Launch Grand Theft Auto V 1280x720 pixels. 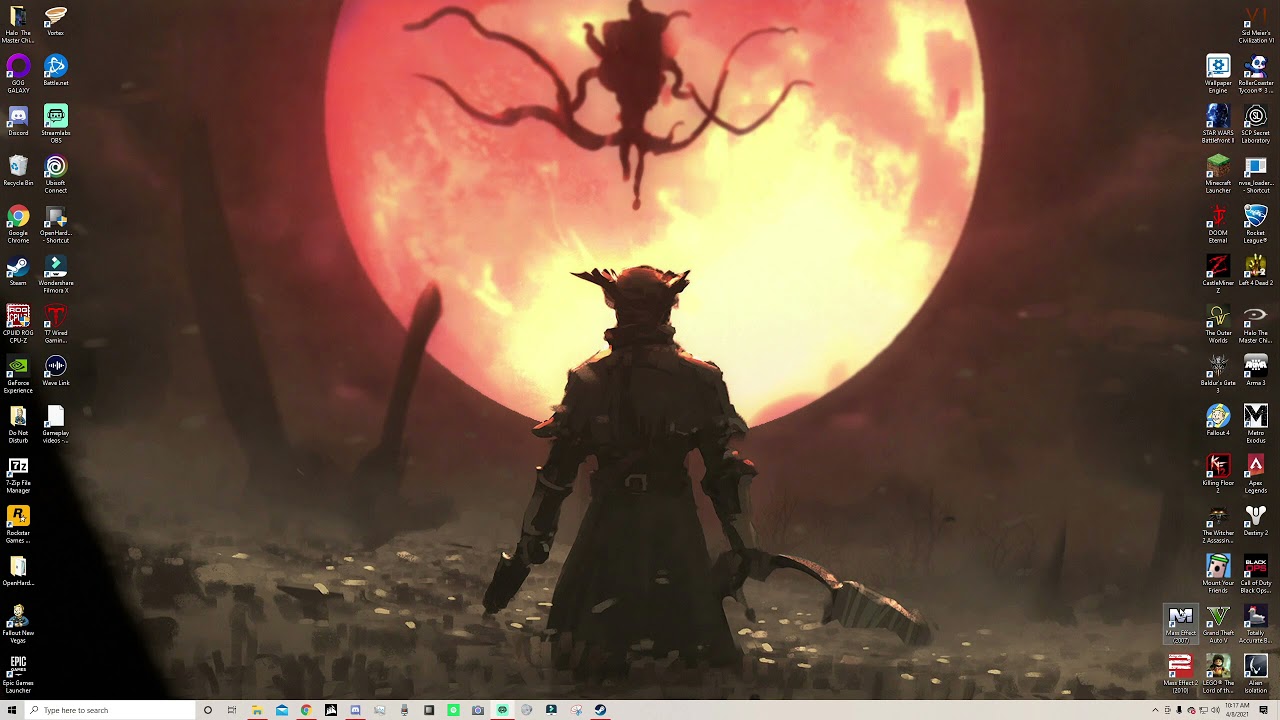[1218, 625]
